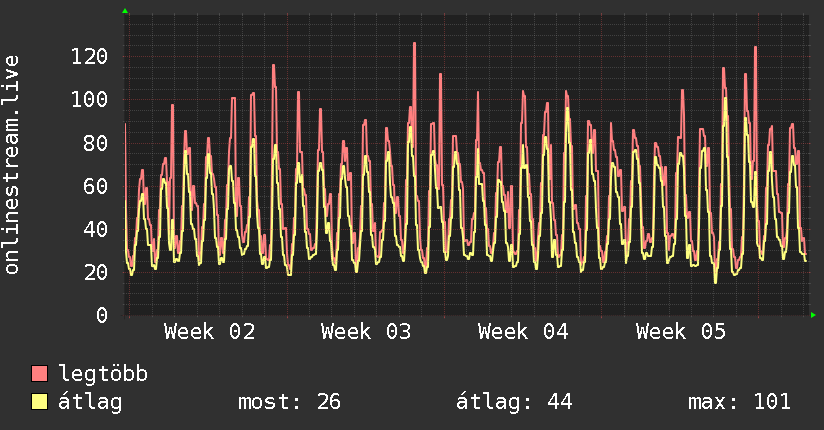Image resolution: width=824 pixels, height=430 pixels.
Task: Click the yellow átlag legend swatch
Action: coord(39,402)
